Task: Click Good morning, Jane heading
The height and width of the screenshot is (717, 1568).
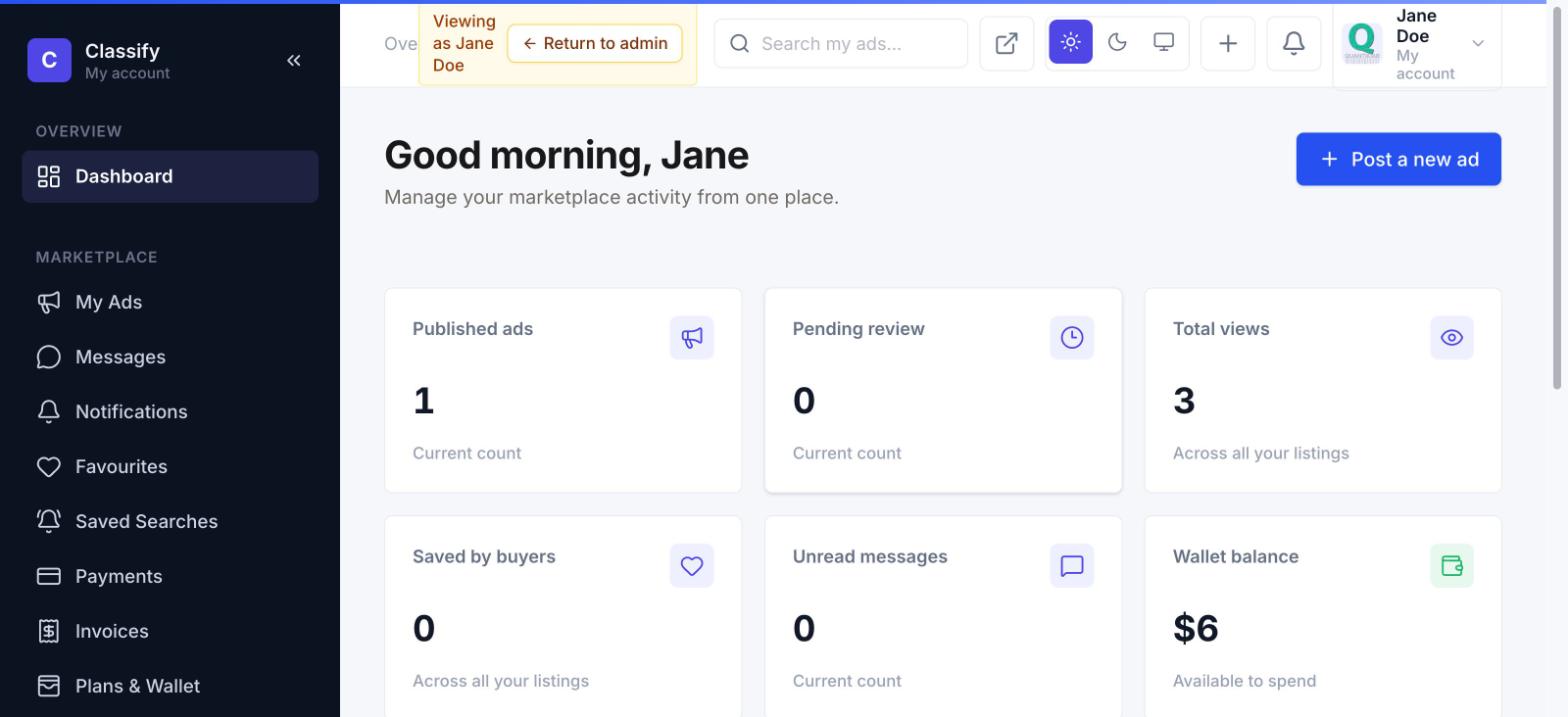Action: (x=566, y=155)
